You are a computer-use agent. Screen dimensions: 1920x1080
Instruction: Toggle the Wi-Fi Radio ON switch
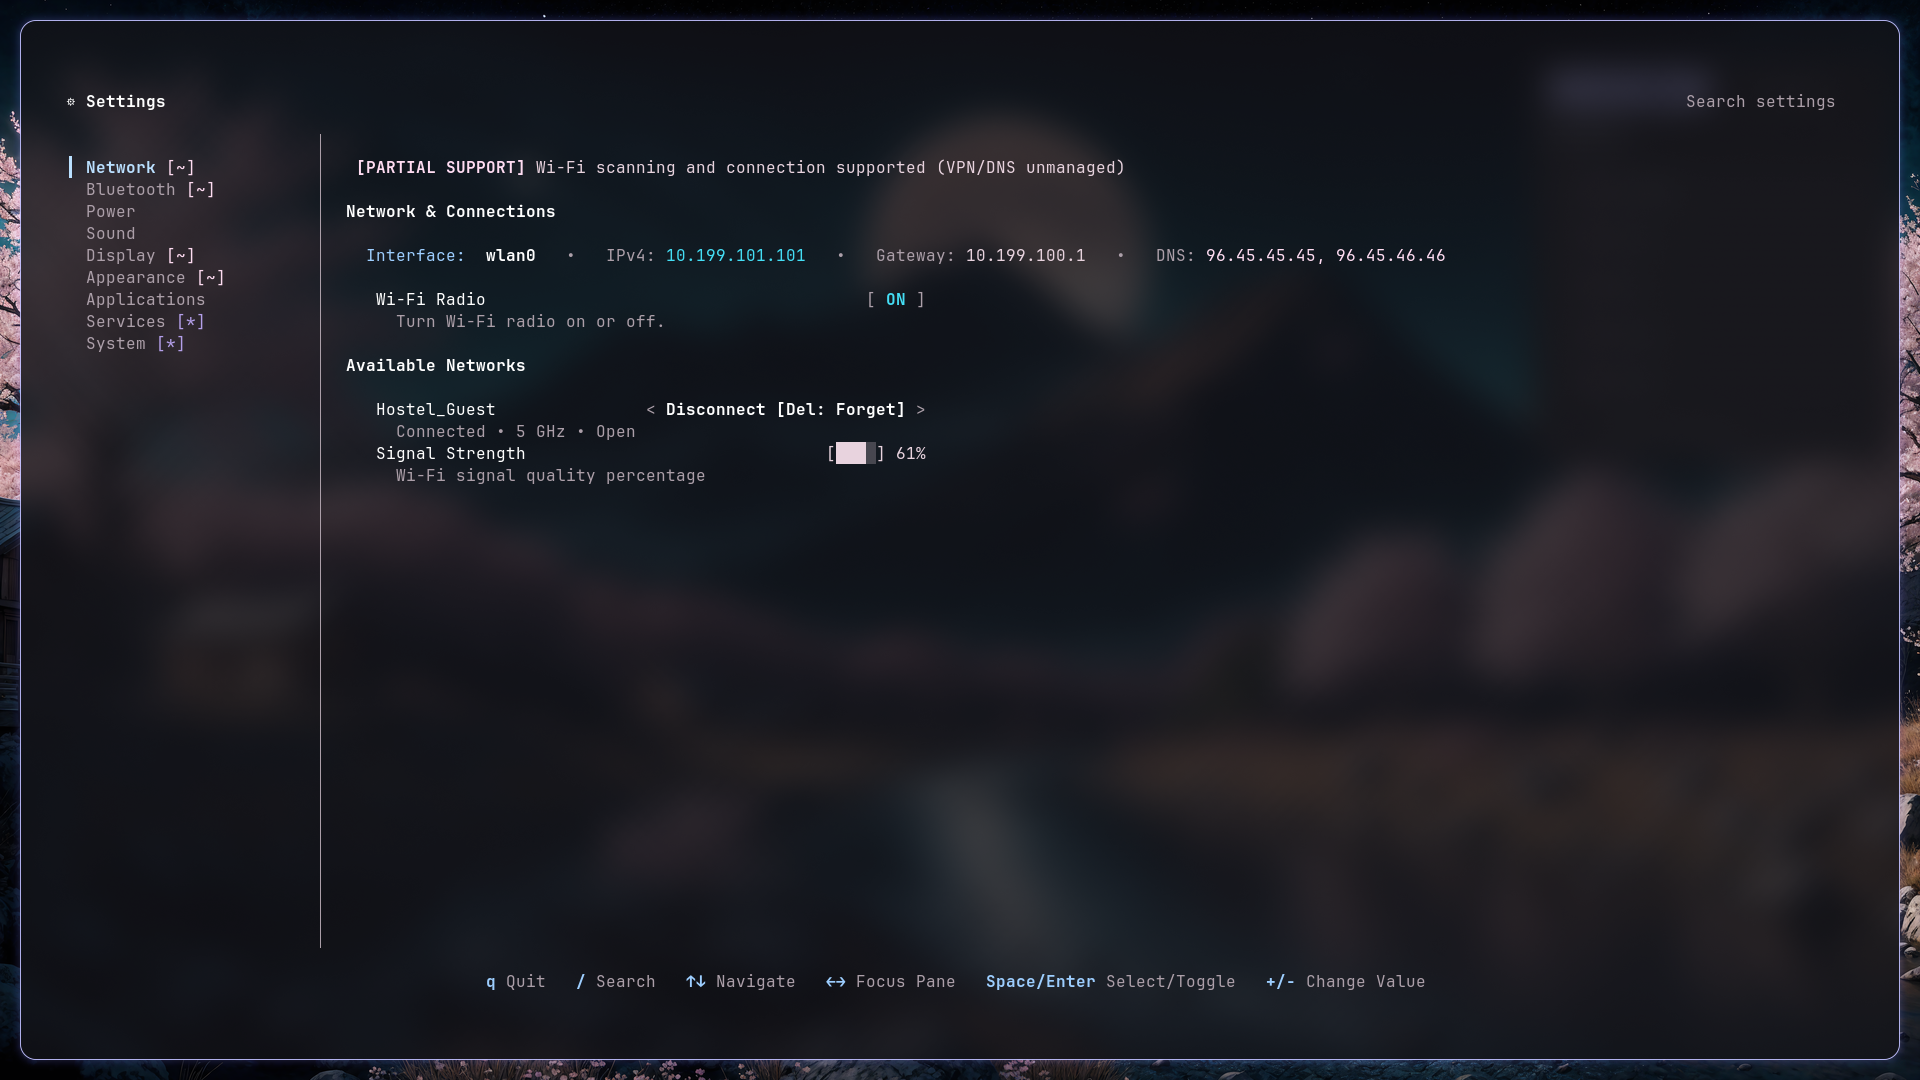point(895,300)
